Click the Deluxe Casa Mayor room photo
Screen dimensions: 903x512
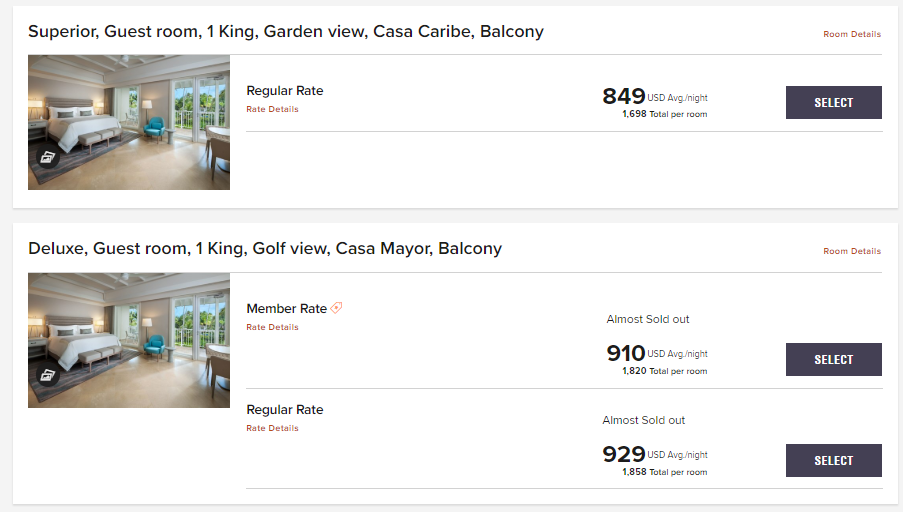tap(129, 340)
